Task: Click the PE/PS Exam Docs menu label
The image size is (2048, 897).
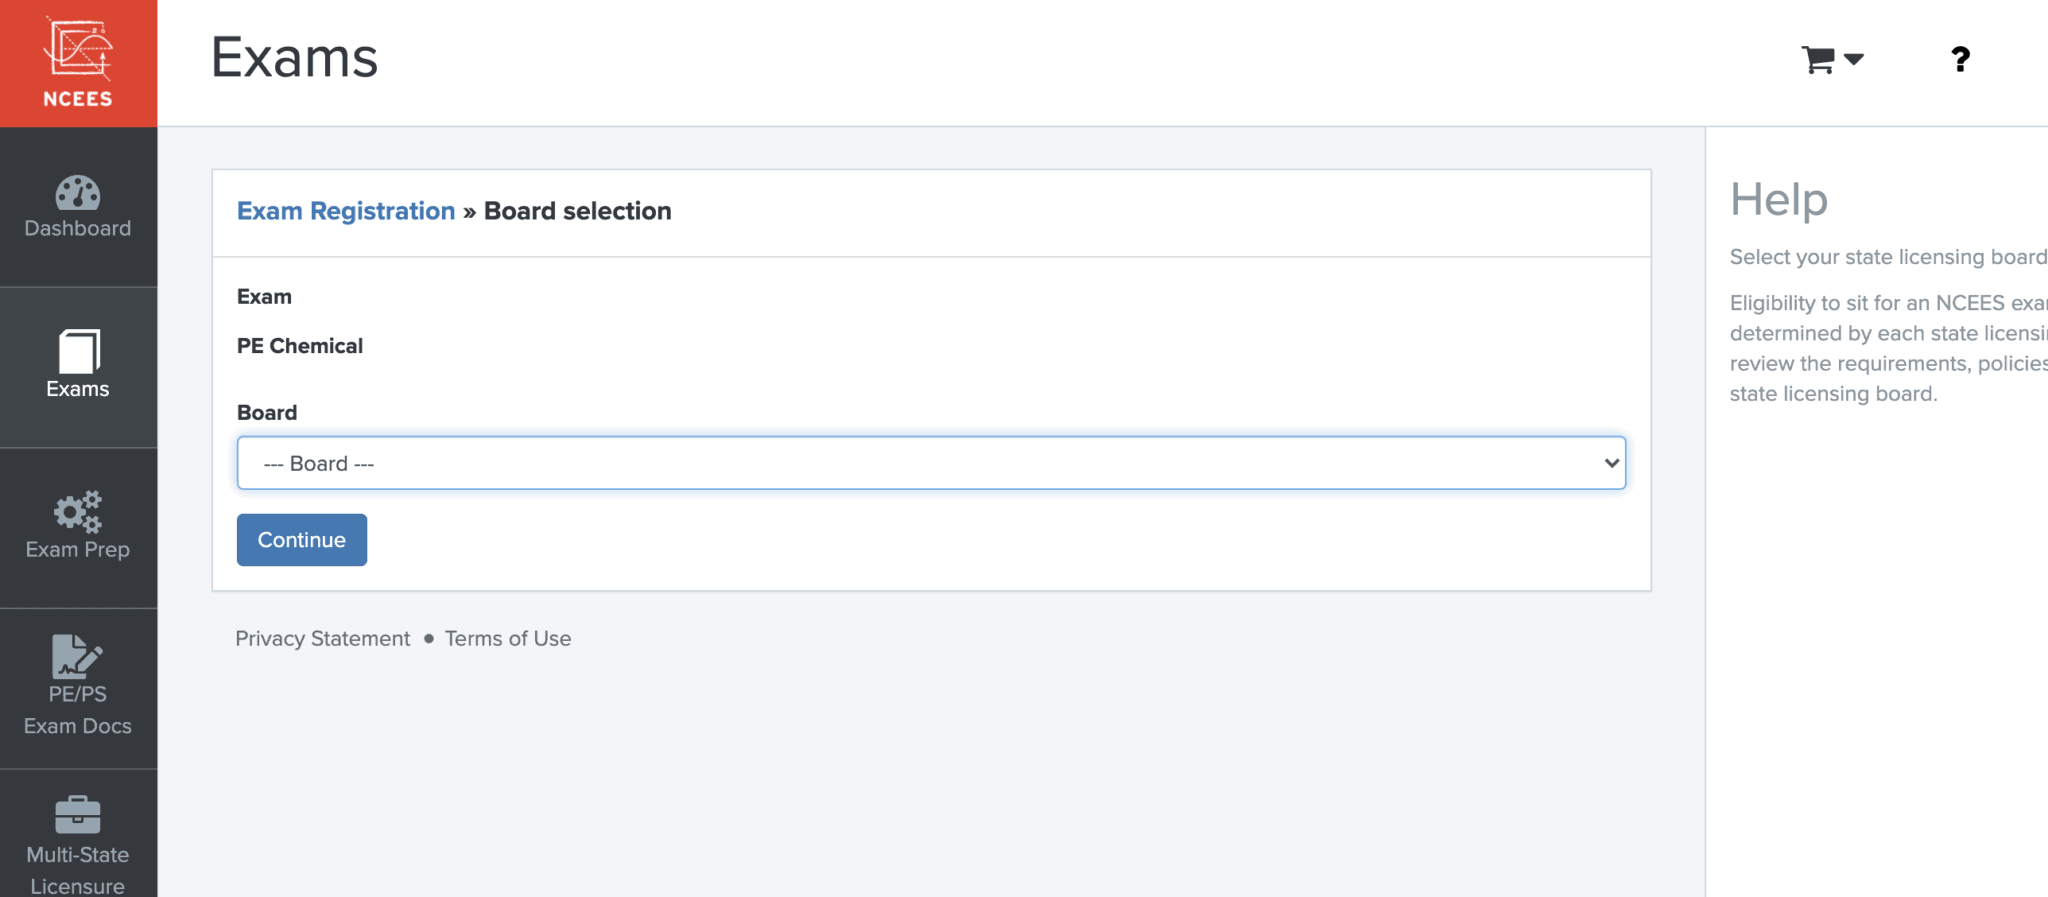Action: pos(78,710)
